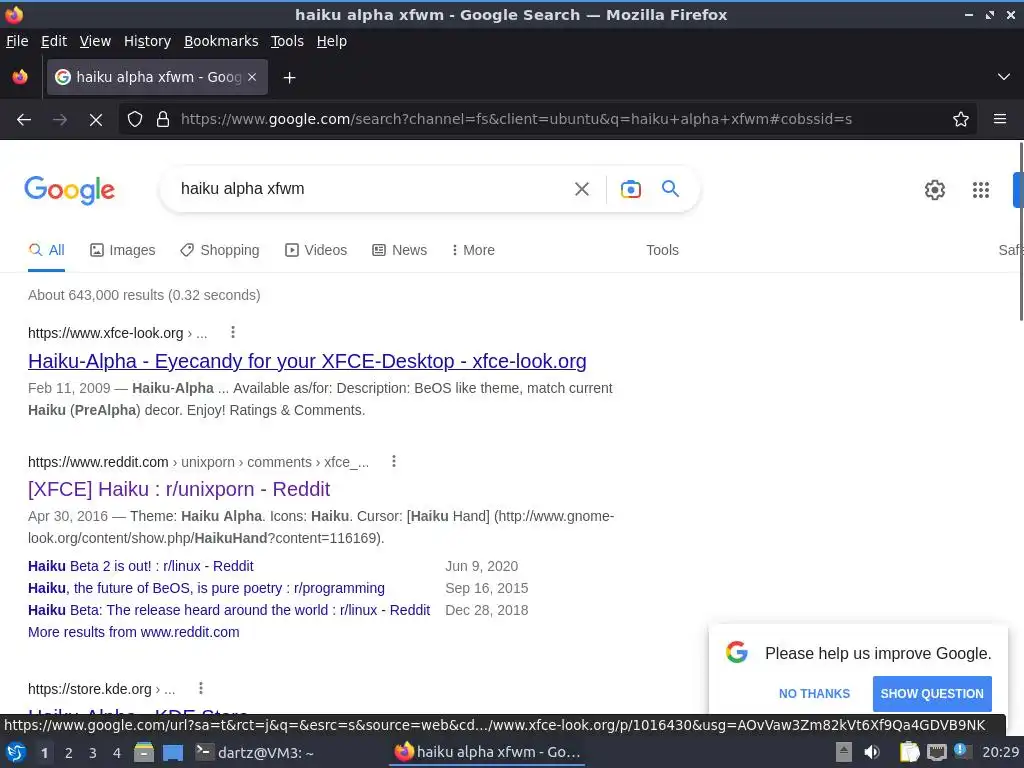Click More results from www.reddit.com
This screenshot has width=1024, height=768.
click(x=134, y=632)
